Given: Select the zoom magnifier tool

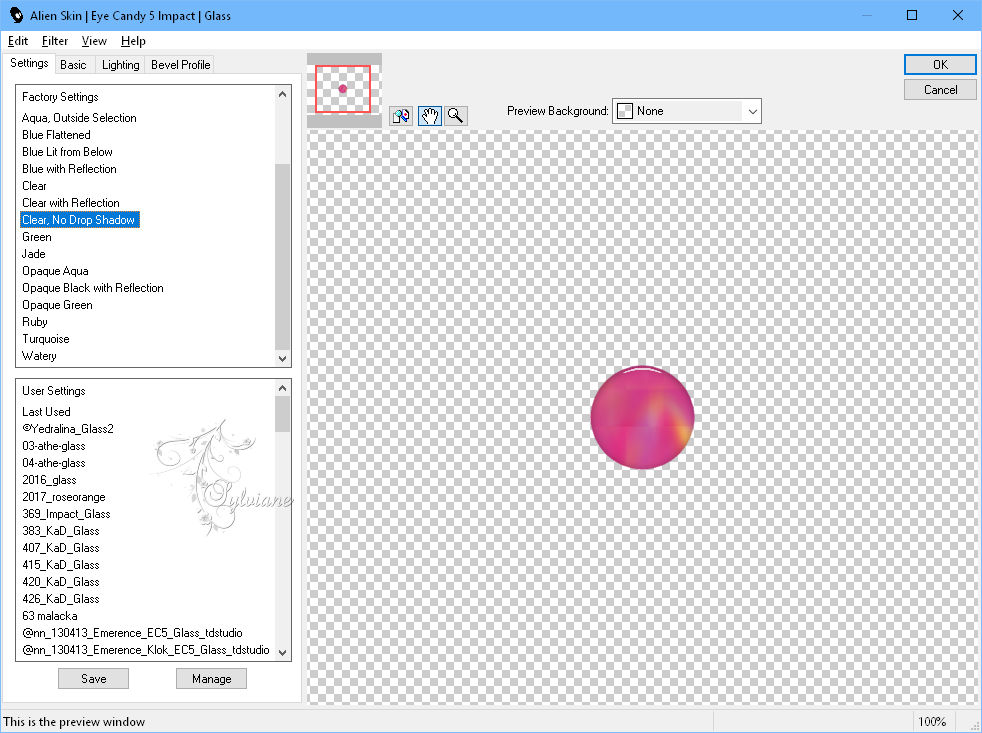Looking at the screenshot, I should tap(456, 116).
